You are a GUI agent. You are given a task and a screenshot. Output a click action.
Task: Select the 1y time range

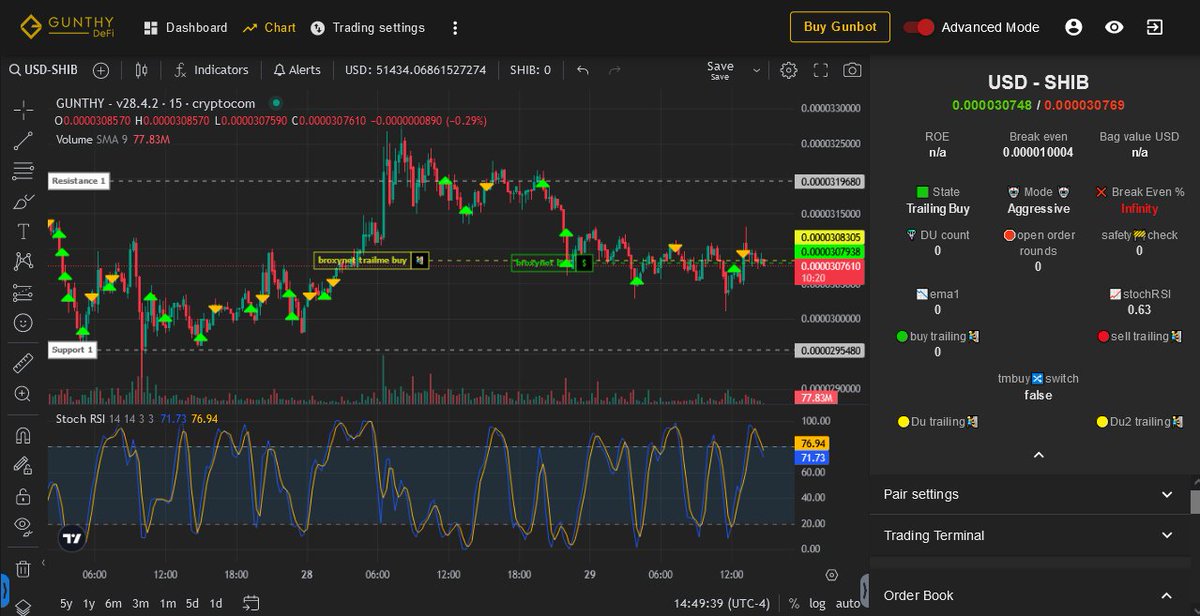point(90,603)
